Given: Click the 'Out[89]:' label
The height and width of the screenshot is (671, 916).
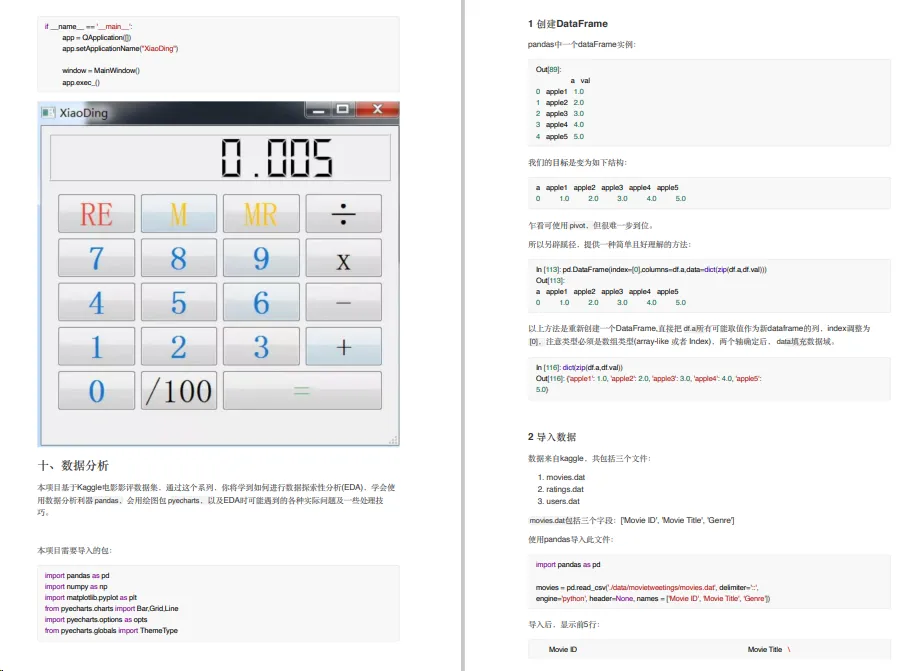Looking at the screenshot, I should coord(549,69).
